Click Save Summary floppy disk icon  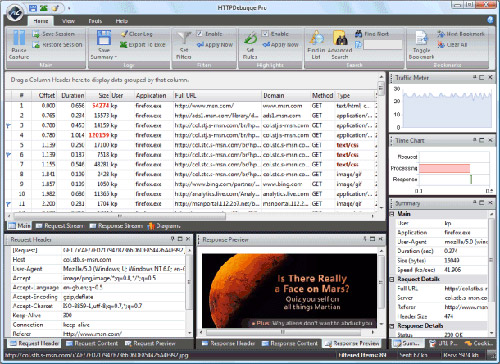point(104,37)
